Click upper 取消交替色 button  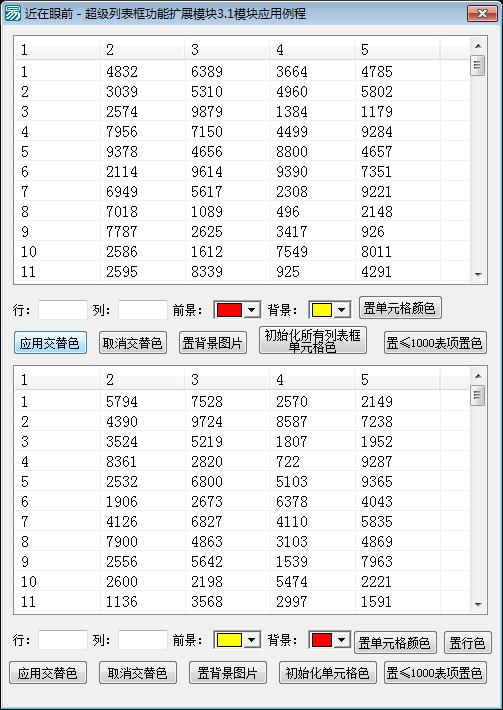click(x=133, y=343)
